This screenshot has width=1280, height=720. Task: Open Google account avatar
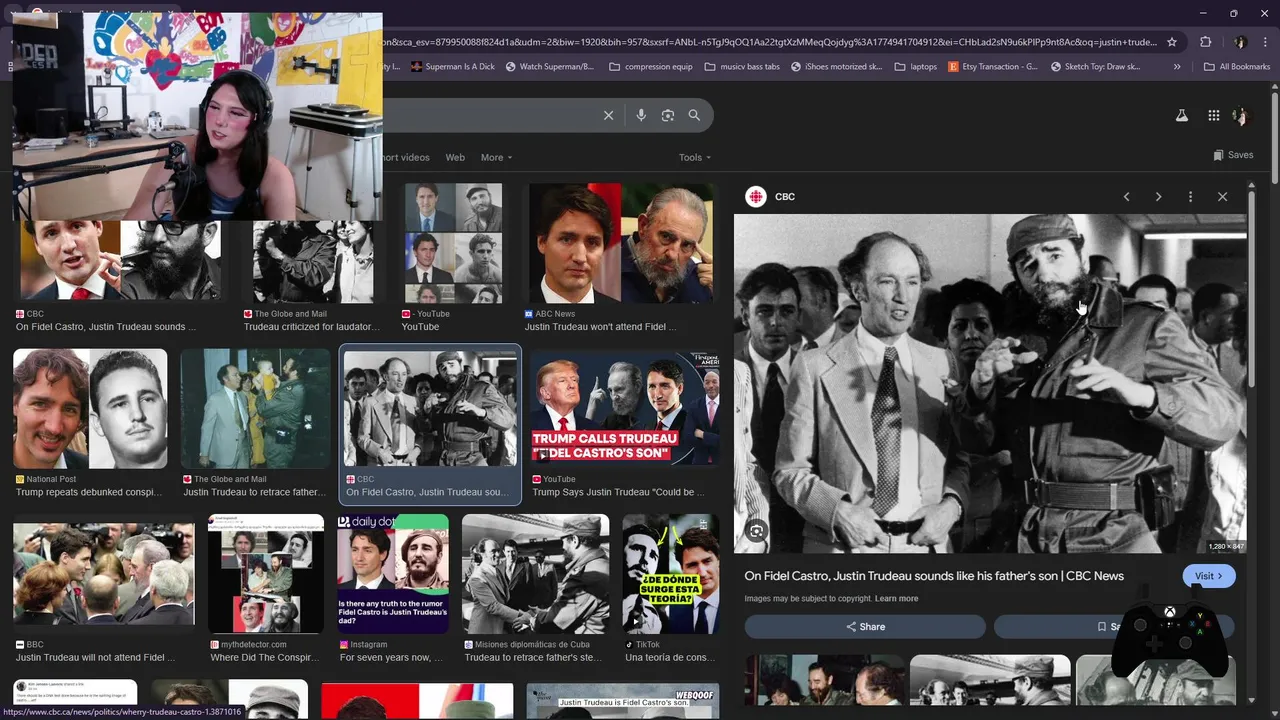[1241, 116]
